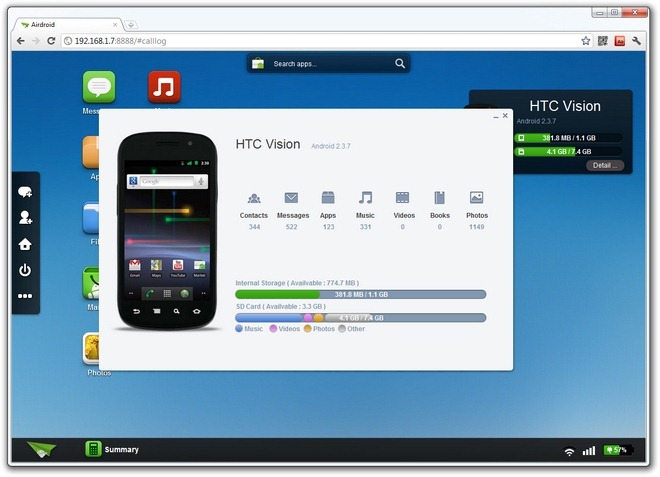Click the search magnifier icon
This screenshot has width=660, height=477.
(400, 64)
